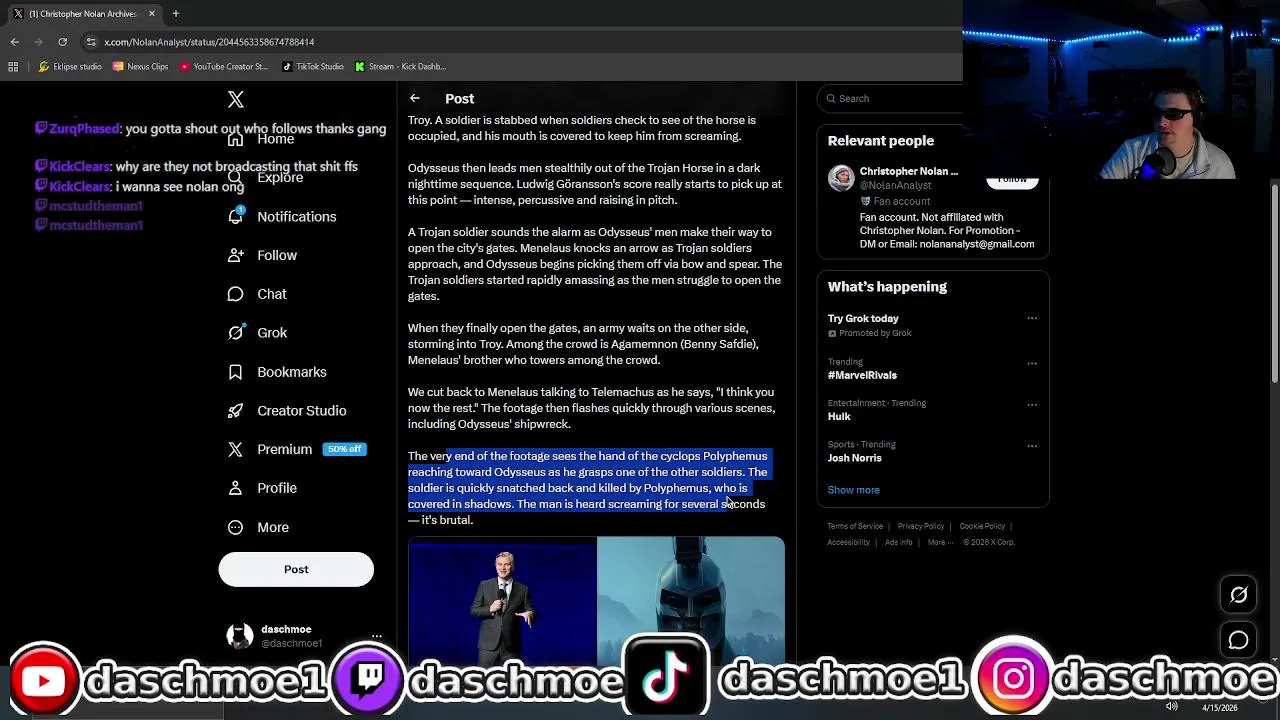Image resolution: width=1280 pixels, height=720 pixels.
Task: Open options for #MarvelRivals trend
Action: [x=1032, y=363]
